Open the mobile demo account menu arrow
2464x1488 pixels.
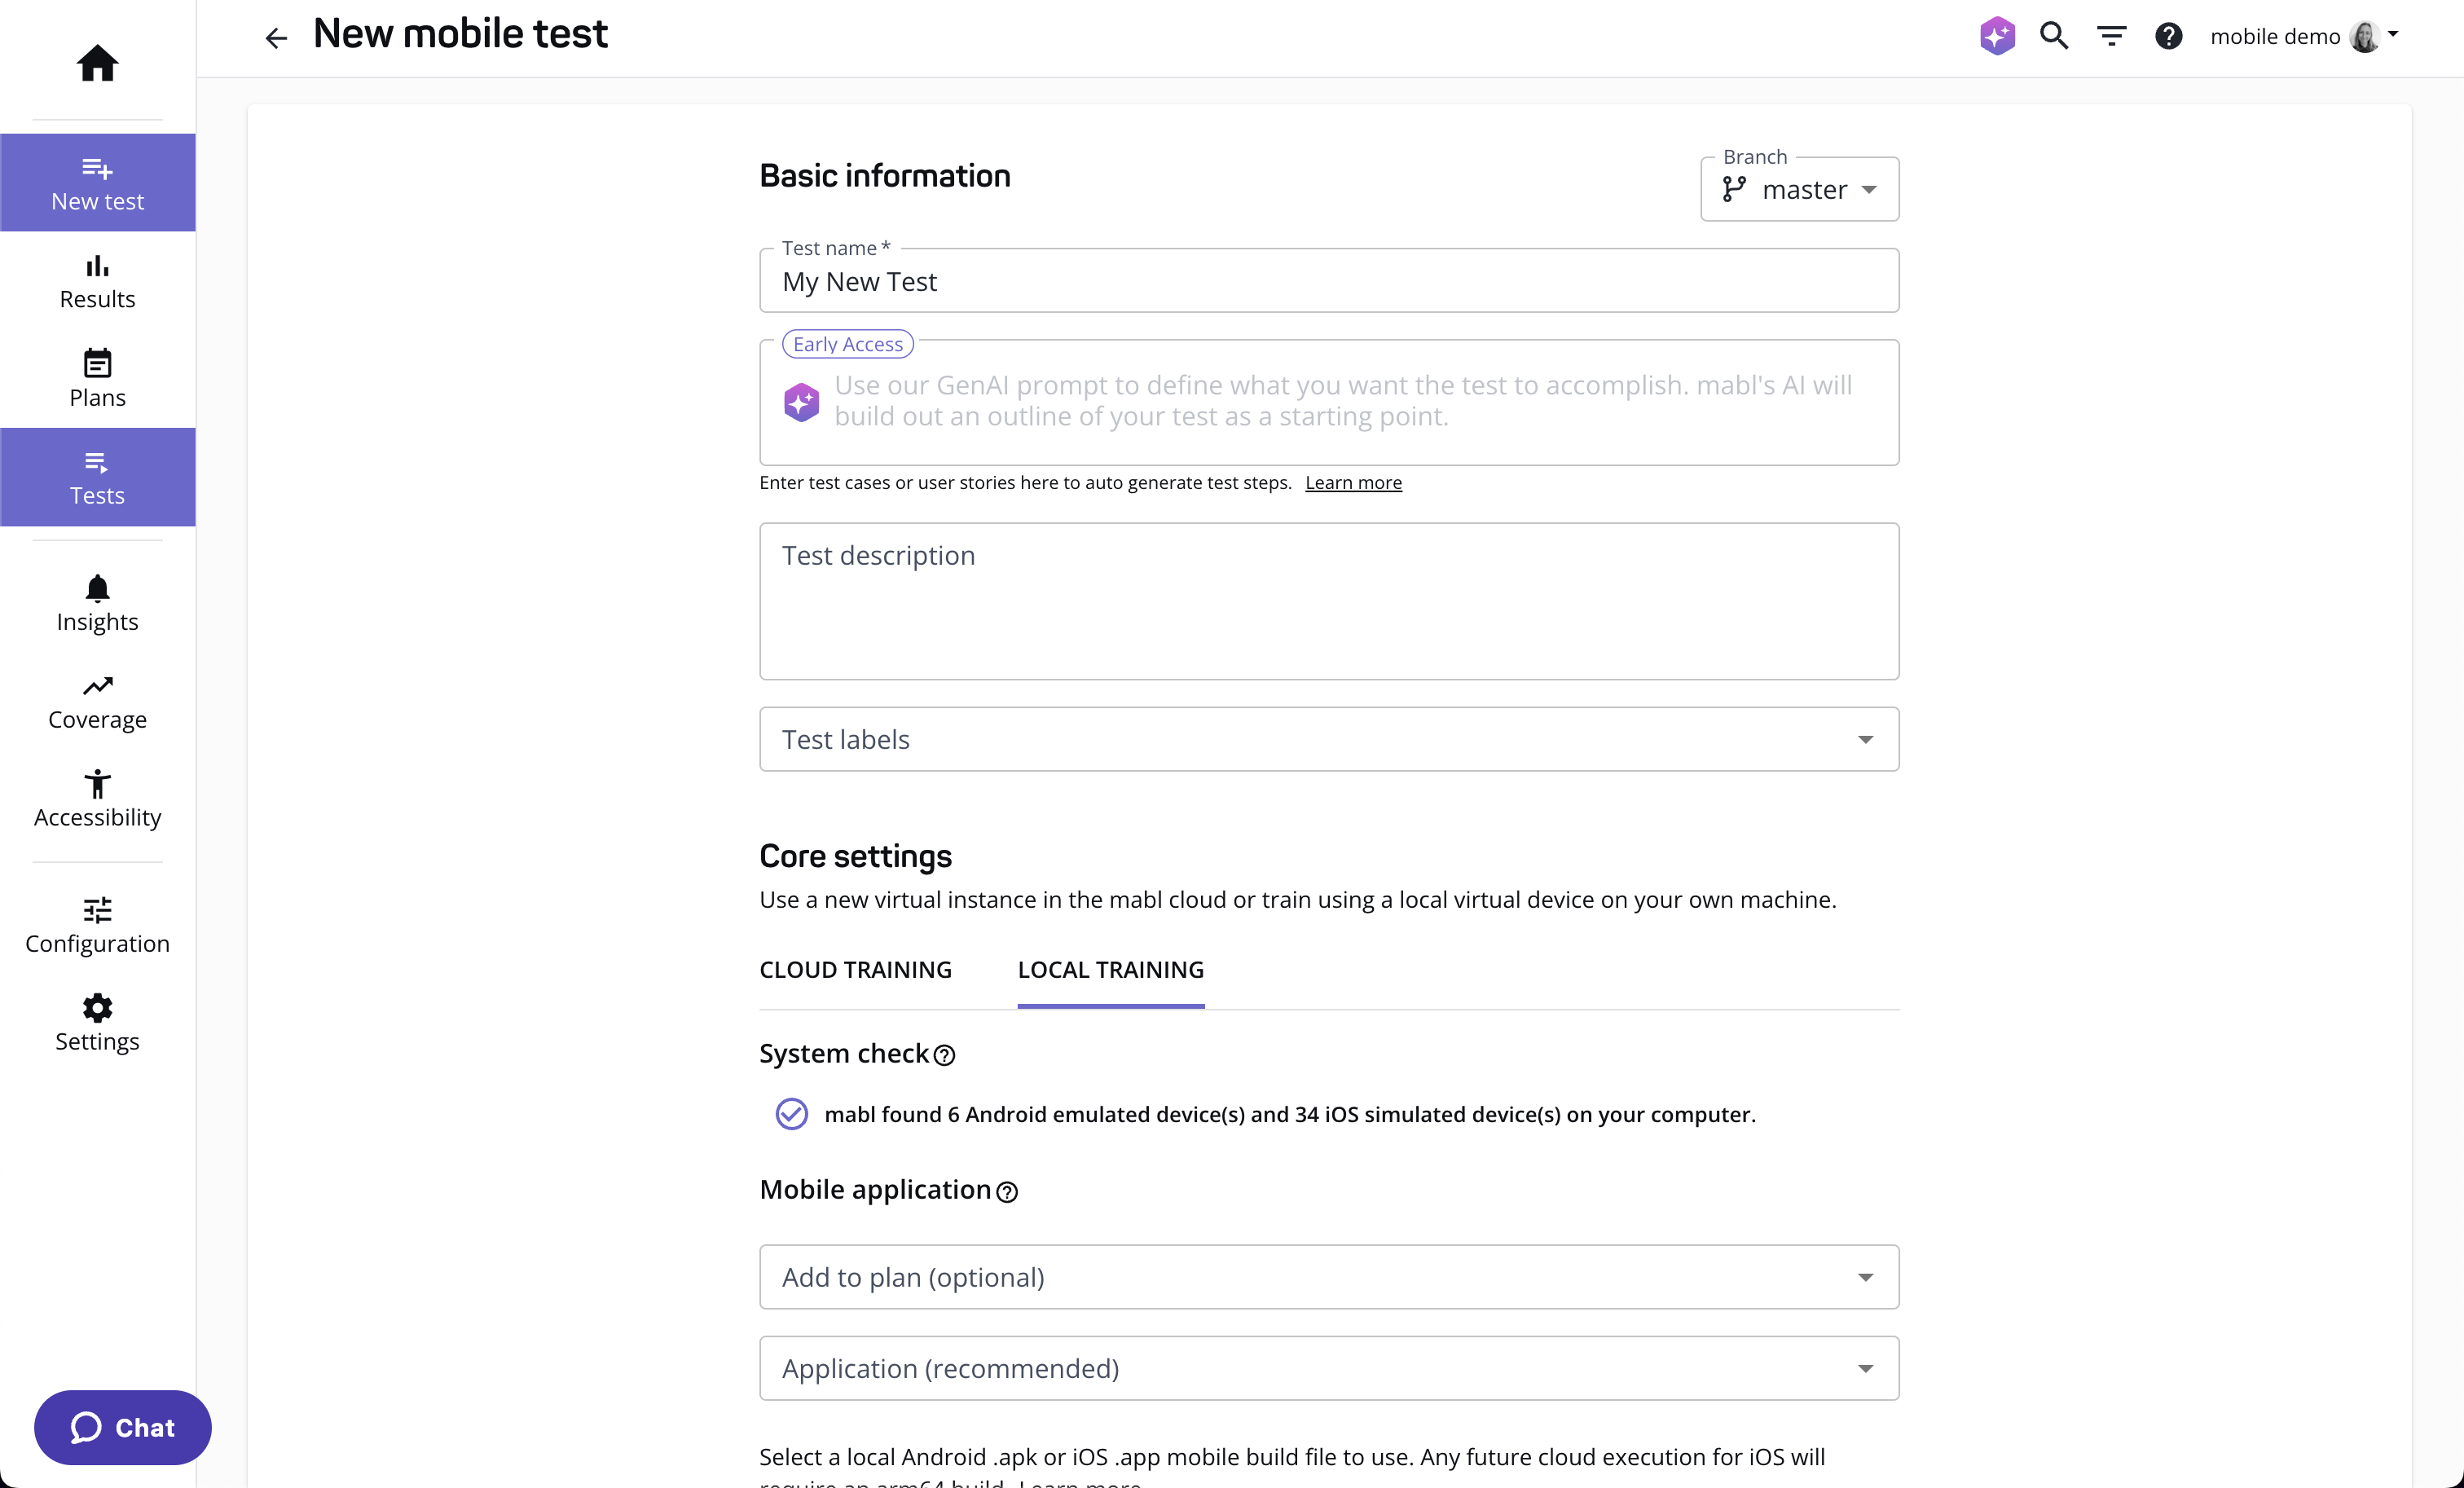click(2393, 34)
